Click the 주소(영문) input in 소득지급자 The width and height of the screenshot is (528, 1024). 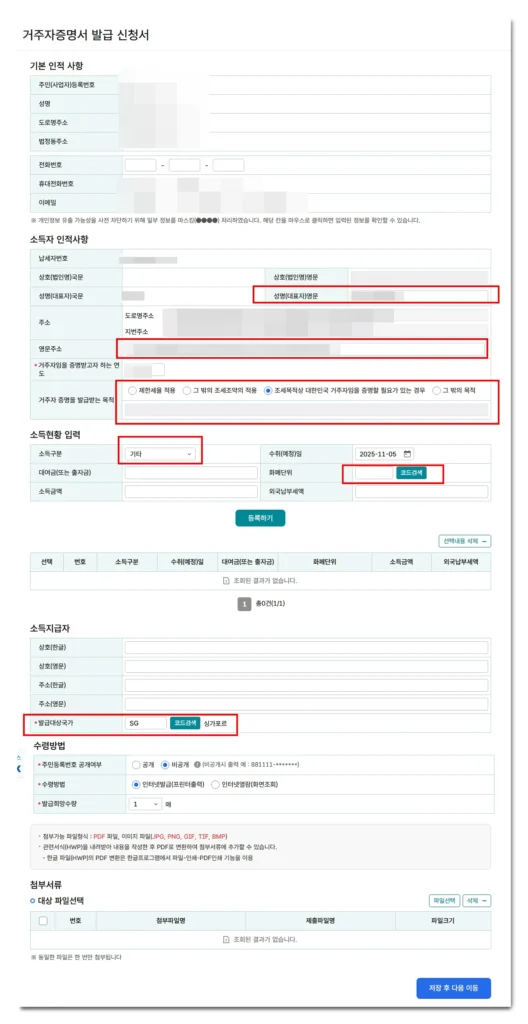pyautogui.click(x=306, y=705)
